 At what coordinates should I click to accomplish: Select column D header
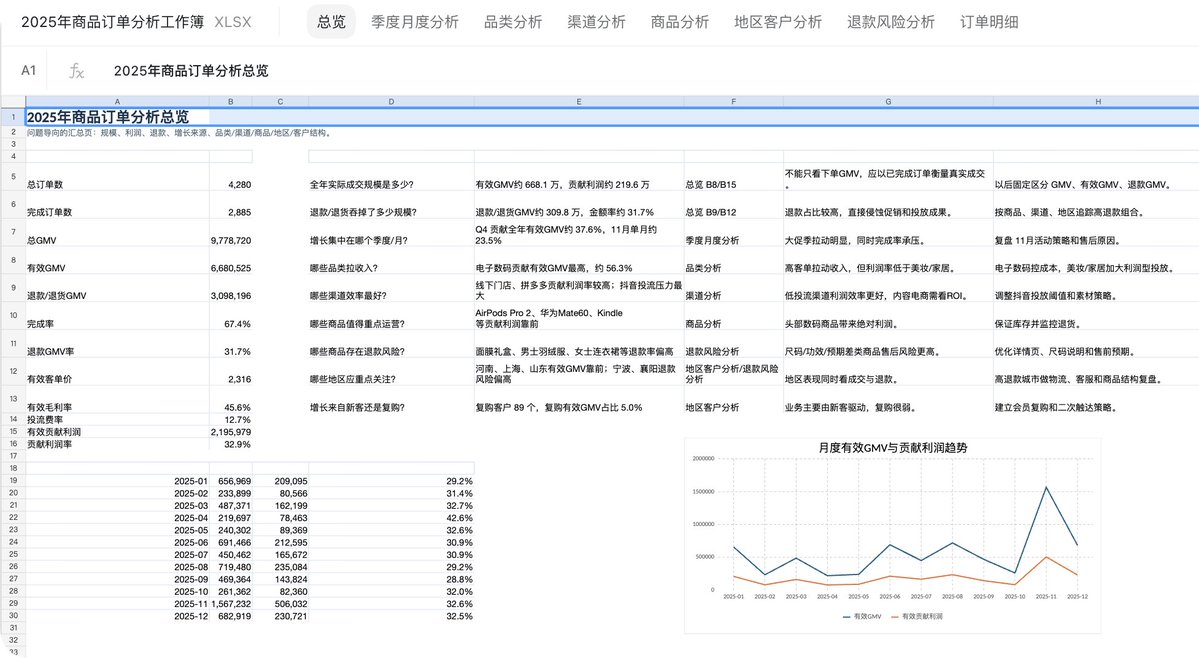[x=392, y=102]
